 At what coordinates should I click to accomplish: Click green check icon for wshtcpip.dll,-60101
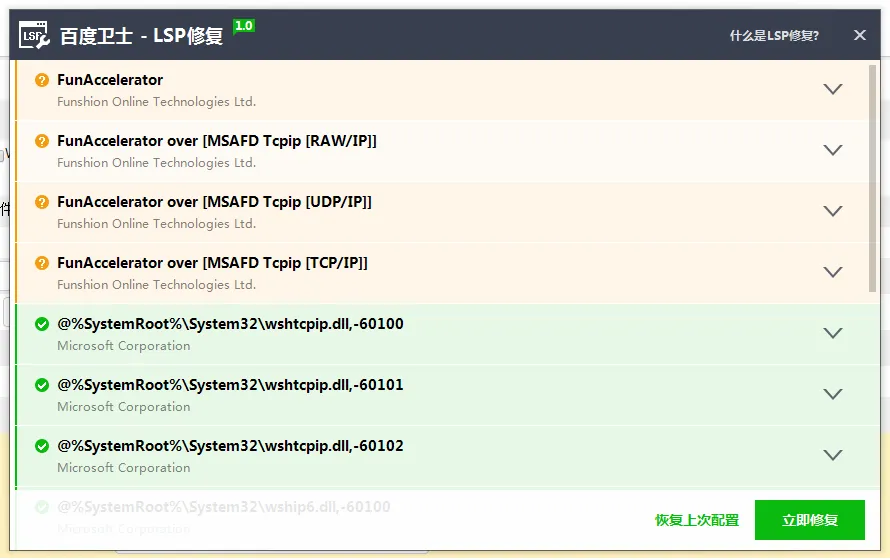pos(42,385)
